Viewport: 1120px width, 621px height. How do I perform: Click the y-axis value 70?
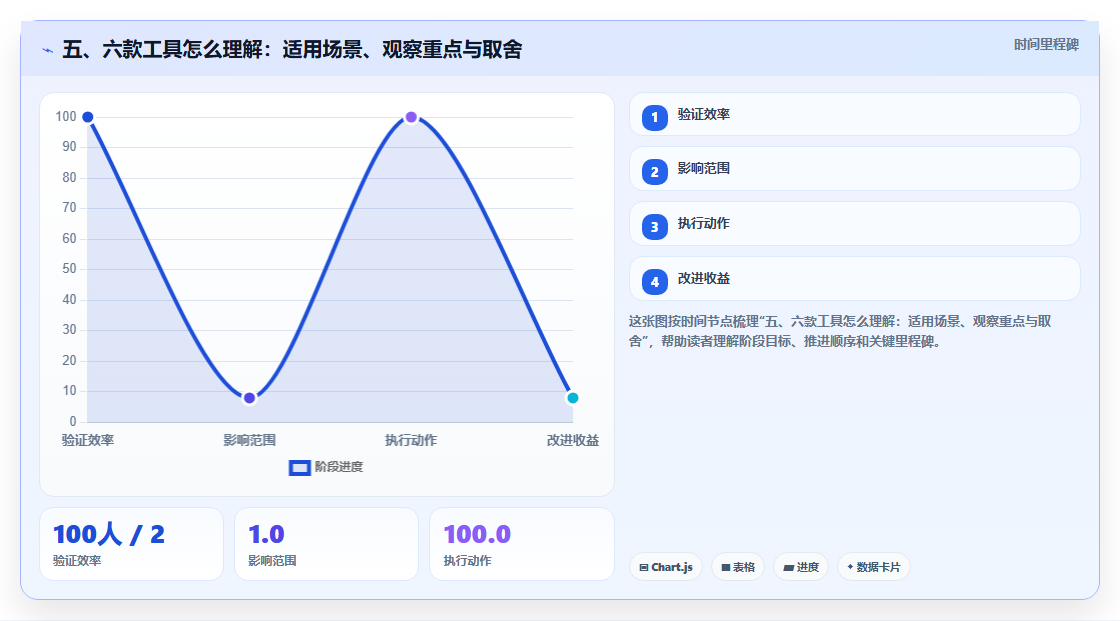(69, 207)
